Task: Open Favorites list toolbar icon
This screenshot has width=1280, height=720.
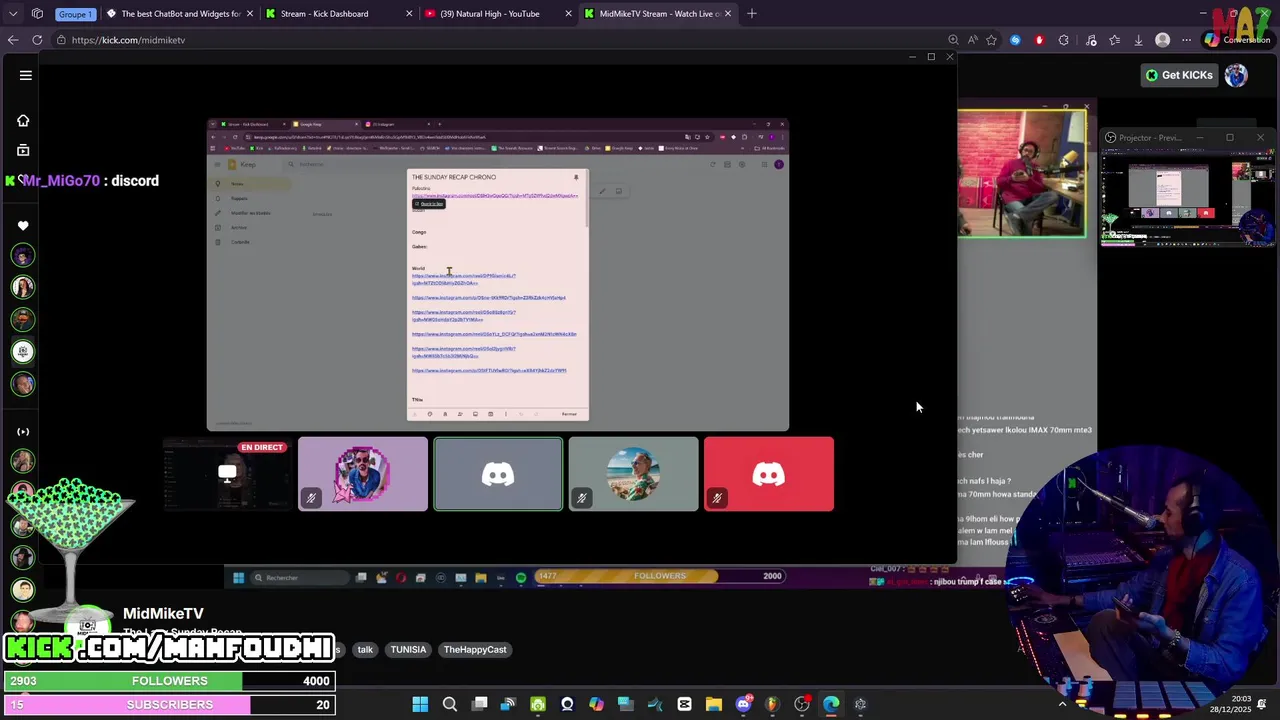Action: [1115, 40]
